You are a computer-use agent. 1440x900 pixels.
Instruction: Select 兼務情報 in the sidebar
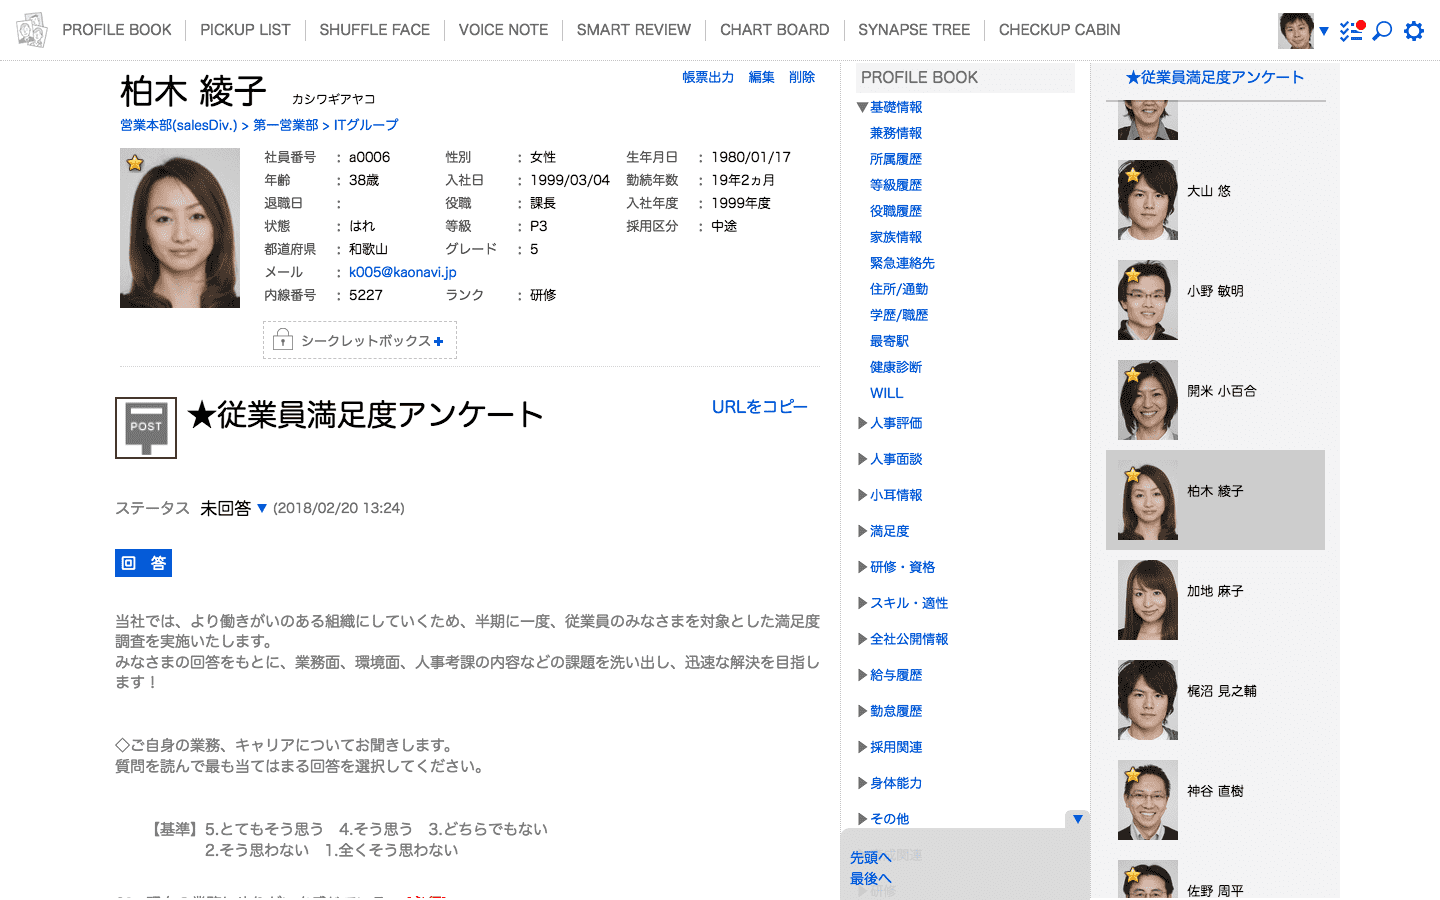tap(896, 133)
